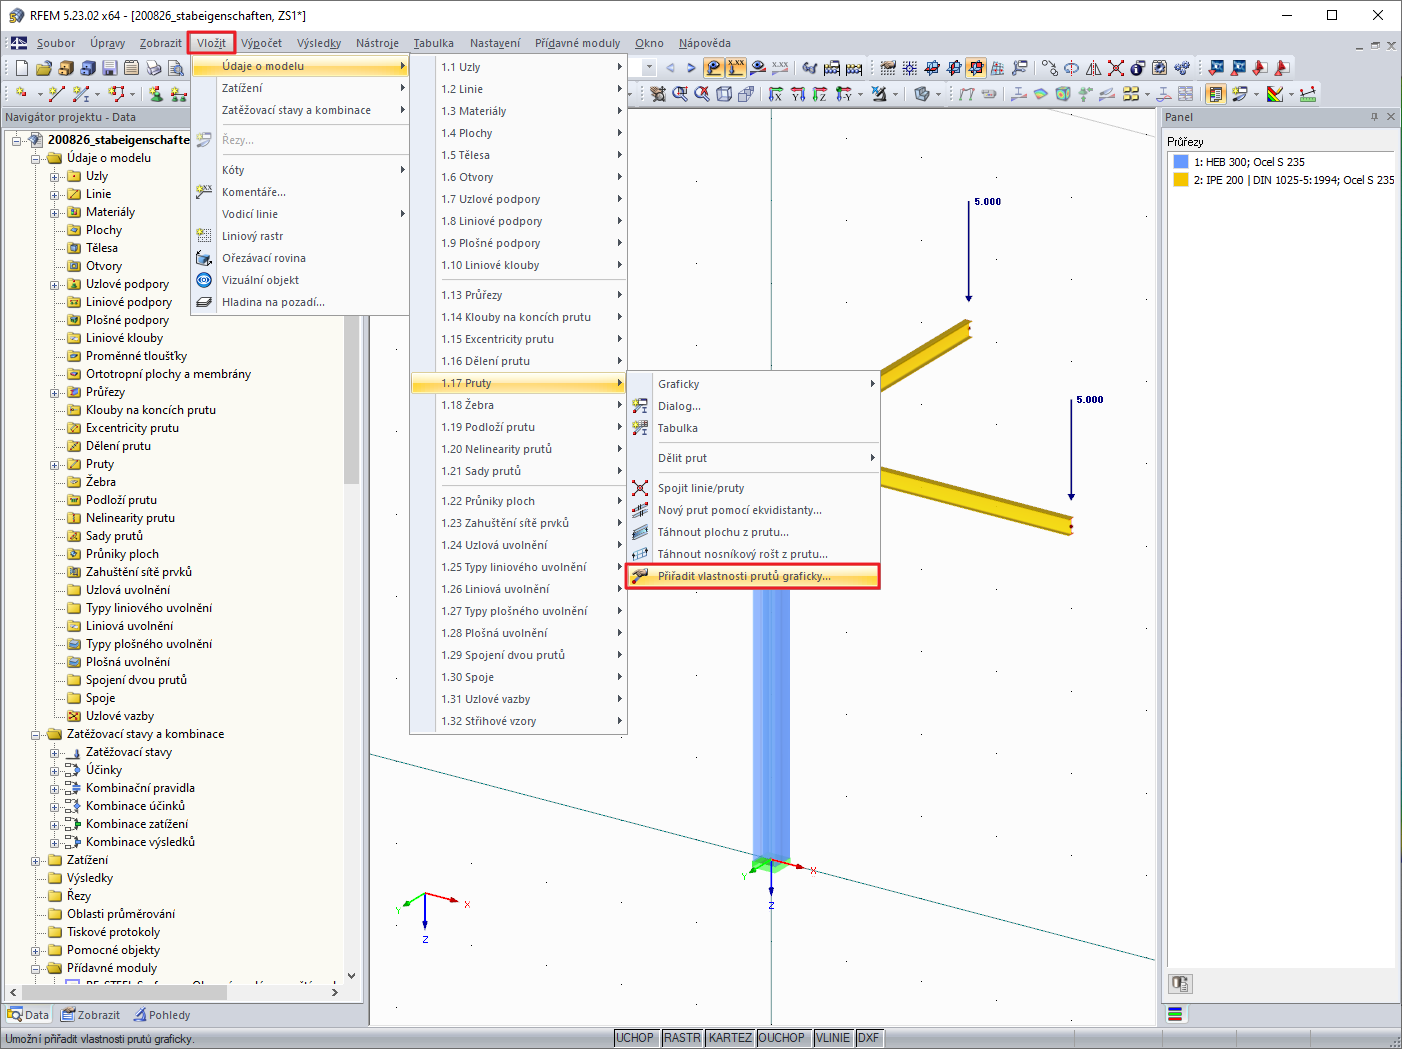Click the wireframe box view icon
This screenshot has width=1402, height=1049.
click(x=724, y=94)
